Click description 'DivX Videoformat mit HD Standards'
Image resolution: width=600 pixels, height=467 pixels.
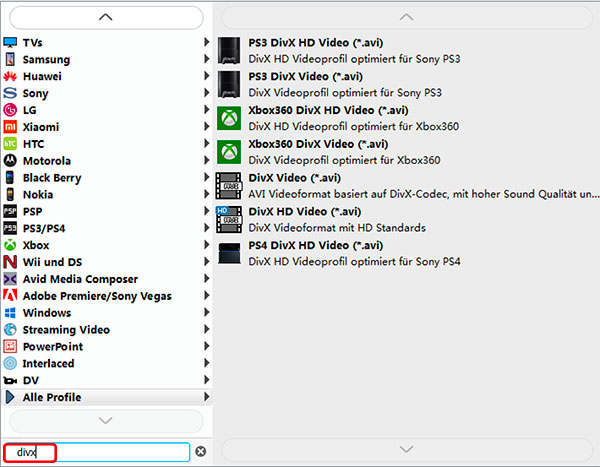(337, 228)
